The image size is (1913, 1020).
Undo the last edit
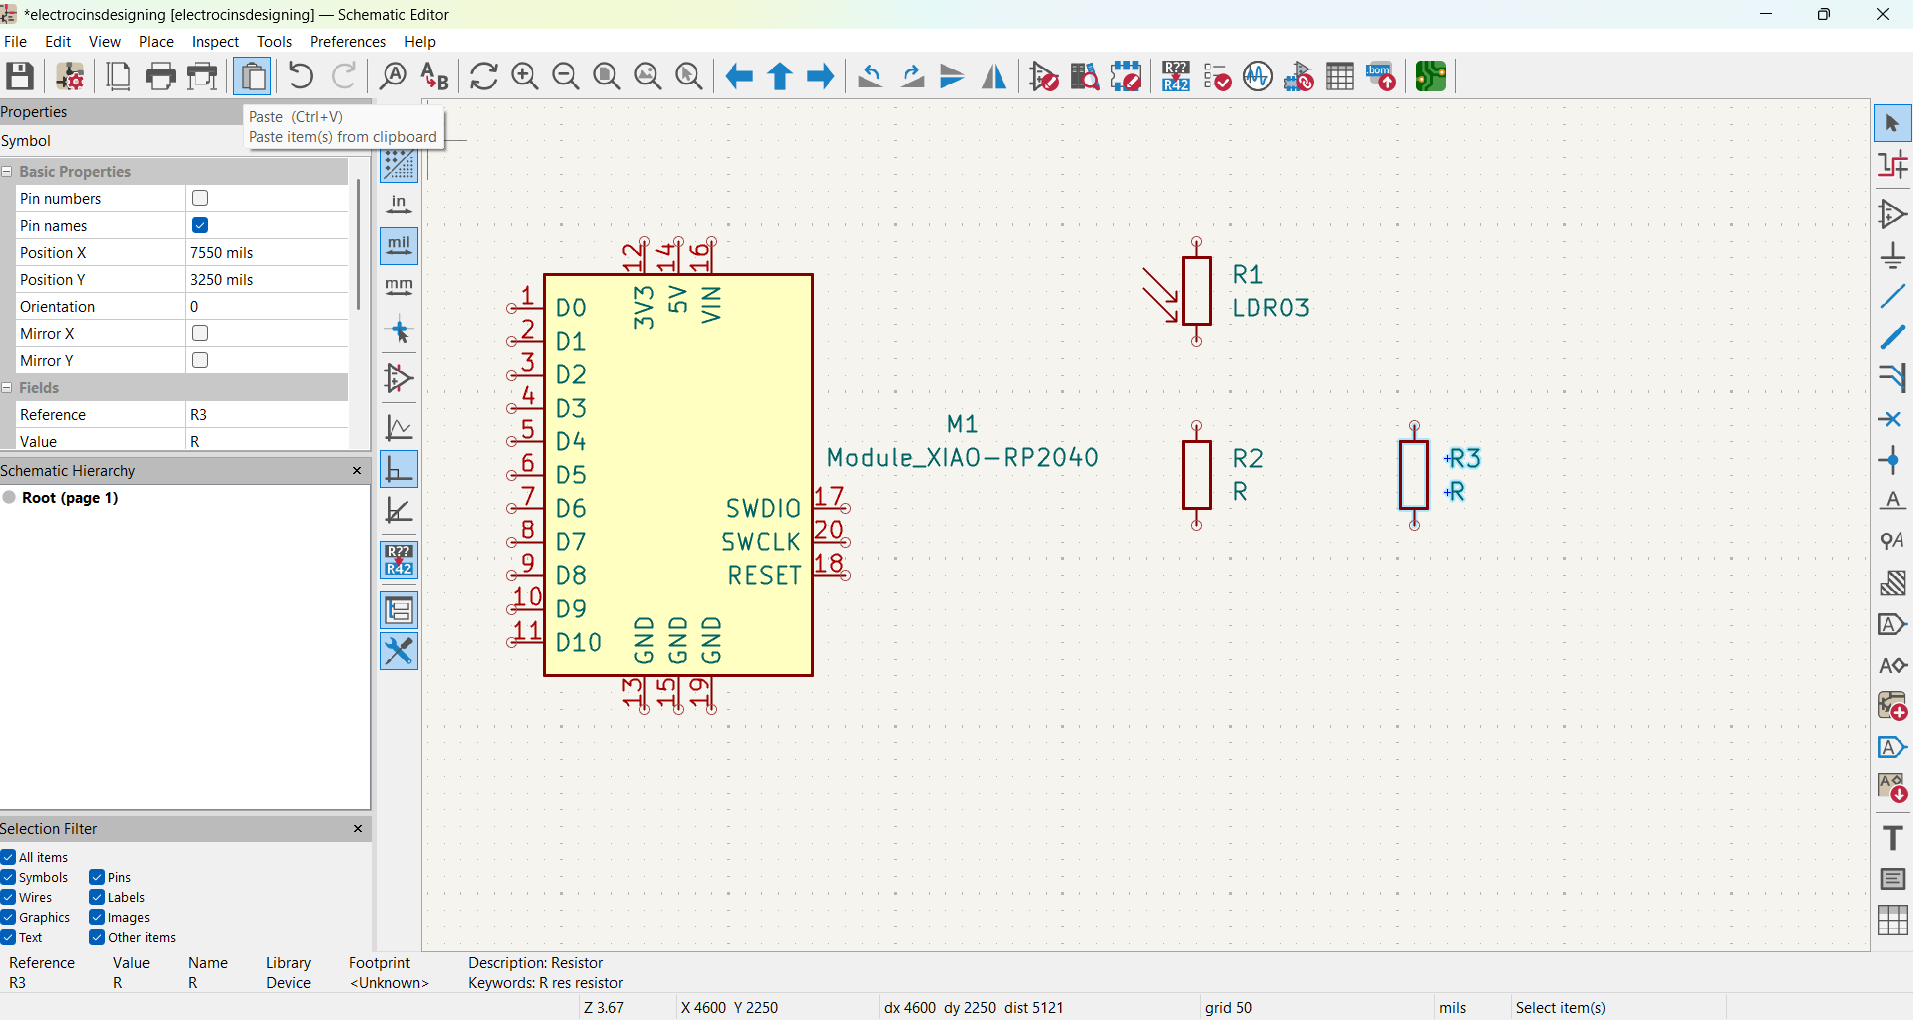[300, 76]
